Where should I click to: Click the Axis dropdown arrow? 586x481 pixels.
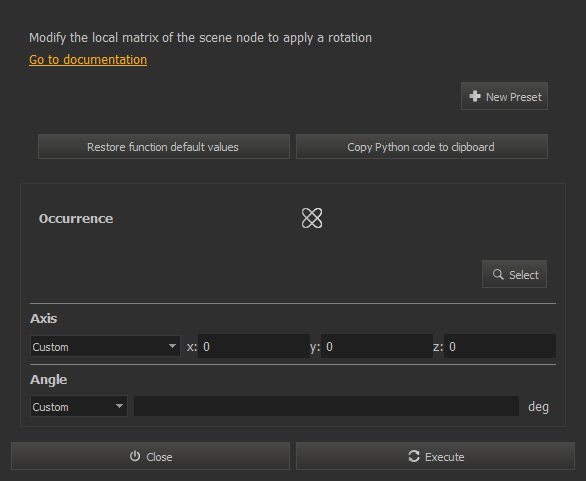(172, 346)
